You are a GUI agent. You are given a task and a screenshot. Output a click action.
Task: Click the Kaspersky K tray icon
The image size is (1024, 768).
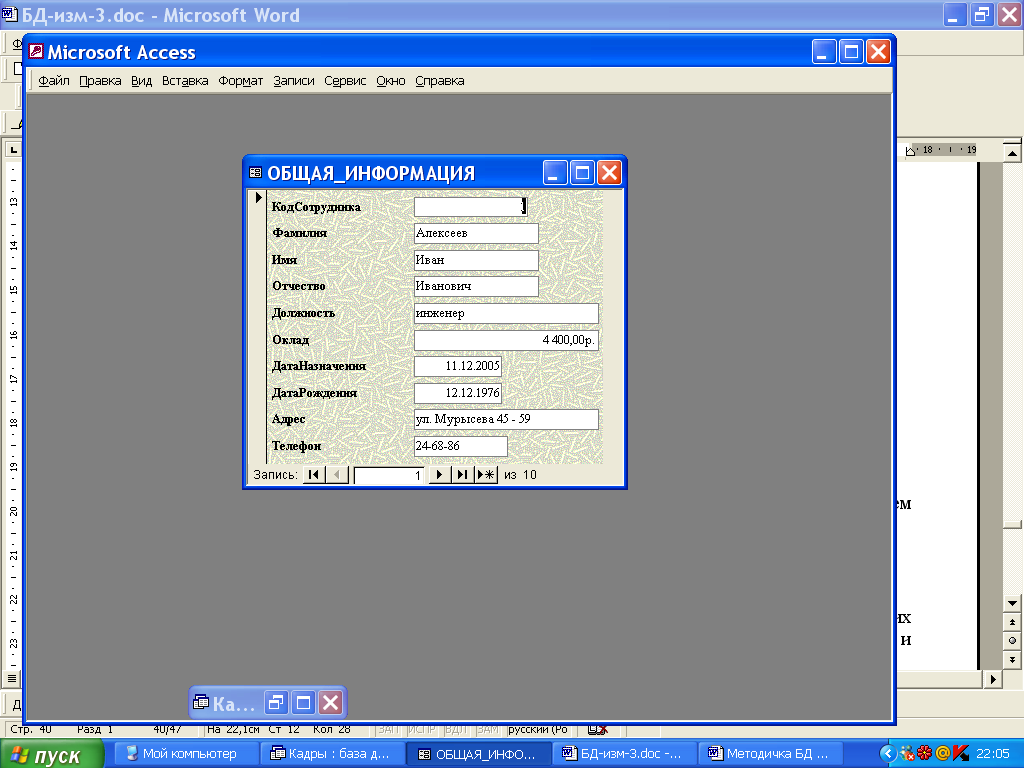click(x=961, y=754)
